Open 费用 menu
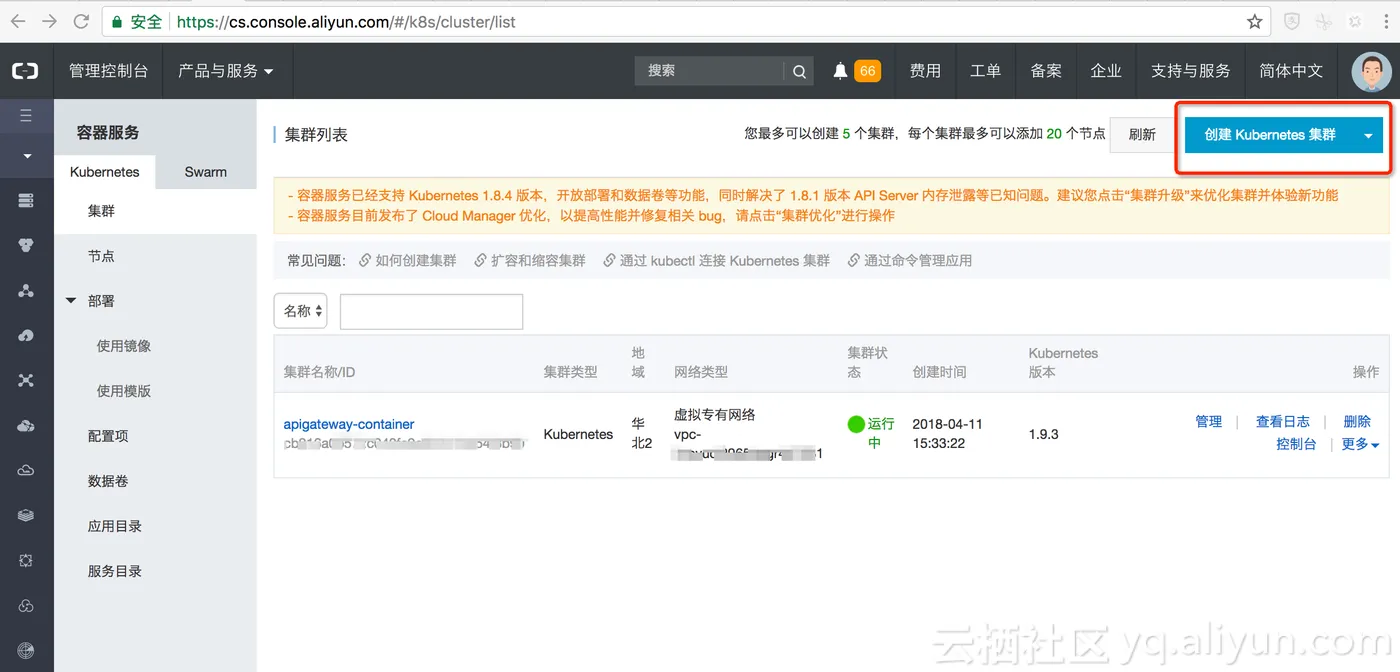The height and width of the screenshot is (672, 1400). [925, 71]
